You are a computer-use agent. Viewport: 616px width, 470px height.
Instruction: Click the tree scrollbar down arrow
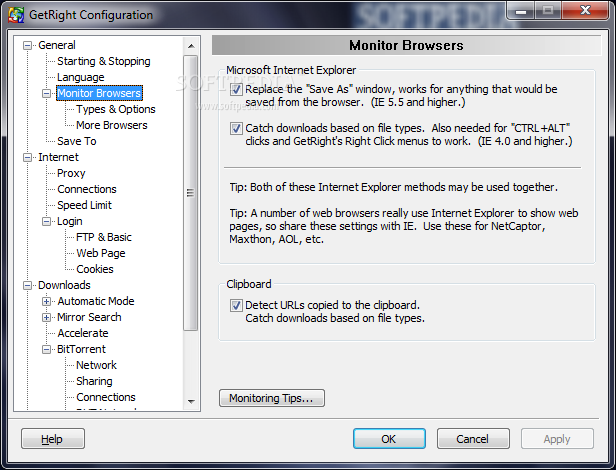(x=191, y=402)
